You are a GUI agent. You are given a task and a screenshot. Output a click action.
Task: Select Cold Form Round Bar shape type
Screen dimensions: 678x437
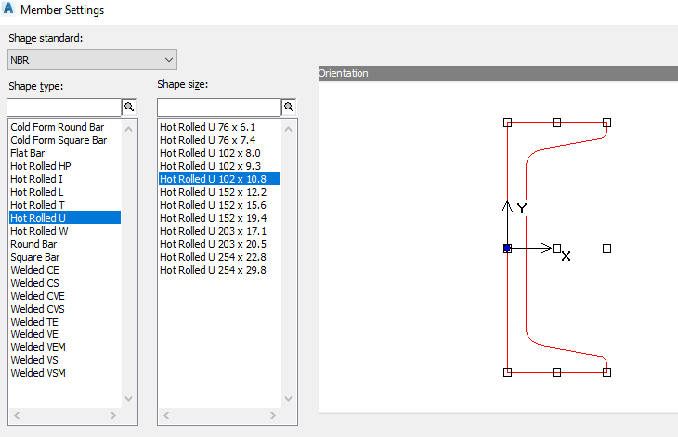(x=58, y=127)
